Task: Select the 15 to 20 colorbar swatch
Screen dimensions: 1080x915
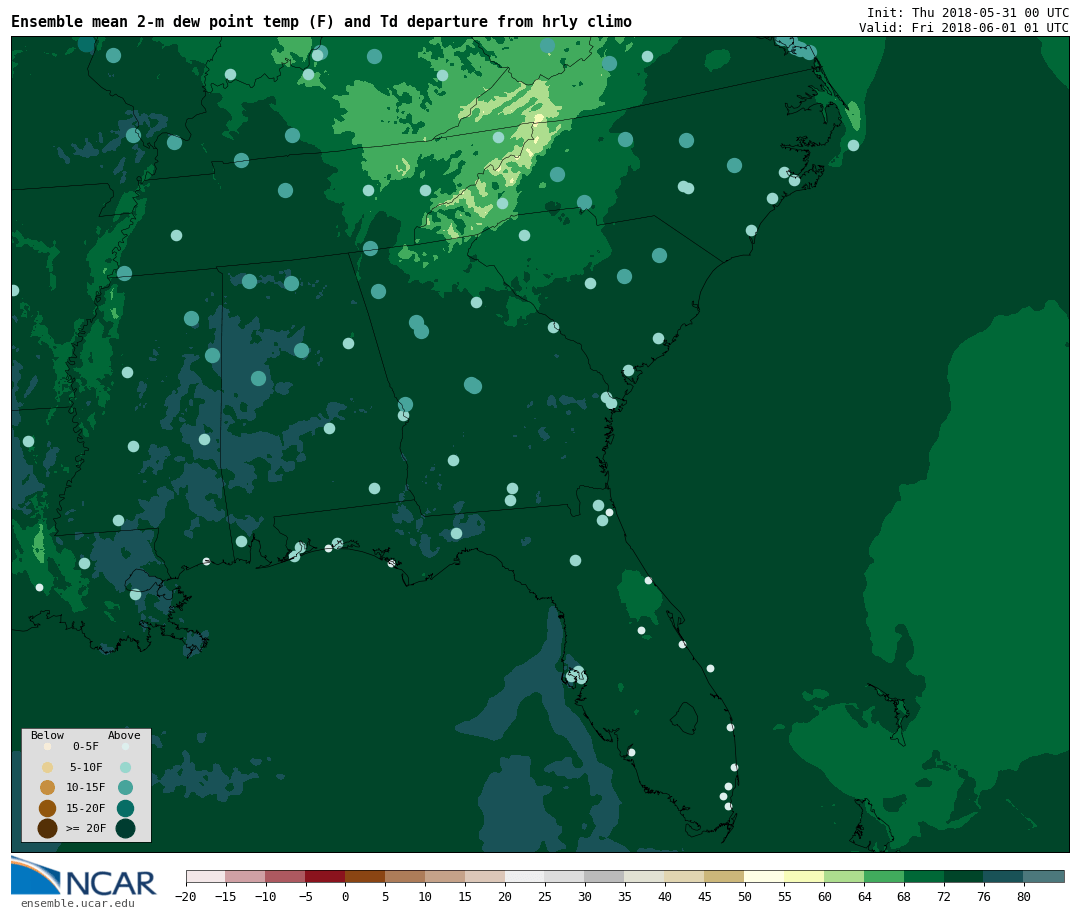Action: click(x=485, y=877)
